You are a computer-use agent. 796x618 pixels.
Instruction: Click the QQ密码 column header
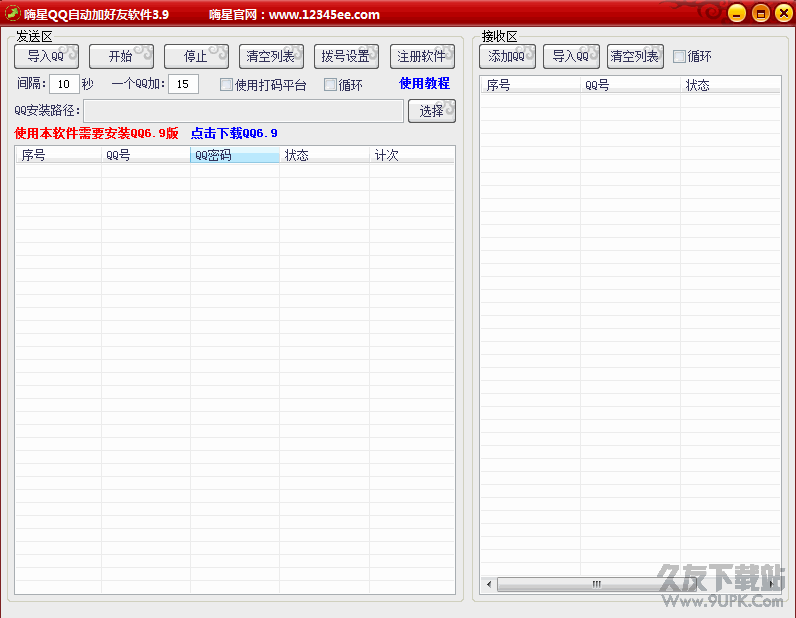pos(235,155)
